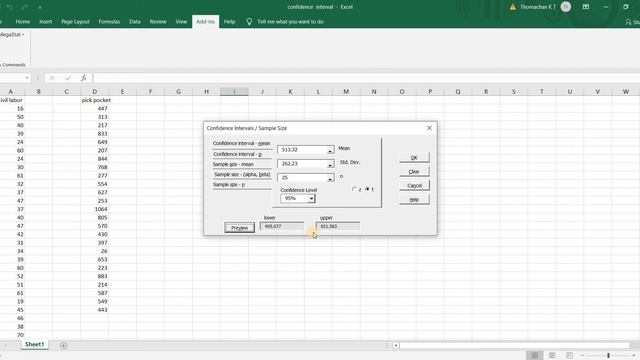Click the lower bound result field
Screen dimensions: 640x360
(x=282, y=226)
